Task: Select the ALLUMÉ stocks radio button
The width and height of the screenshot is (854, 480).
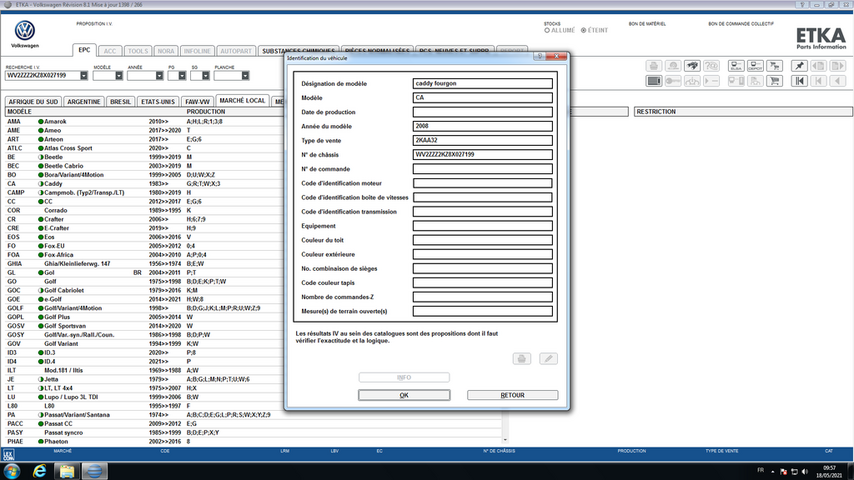Action: [547, 31]
